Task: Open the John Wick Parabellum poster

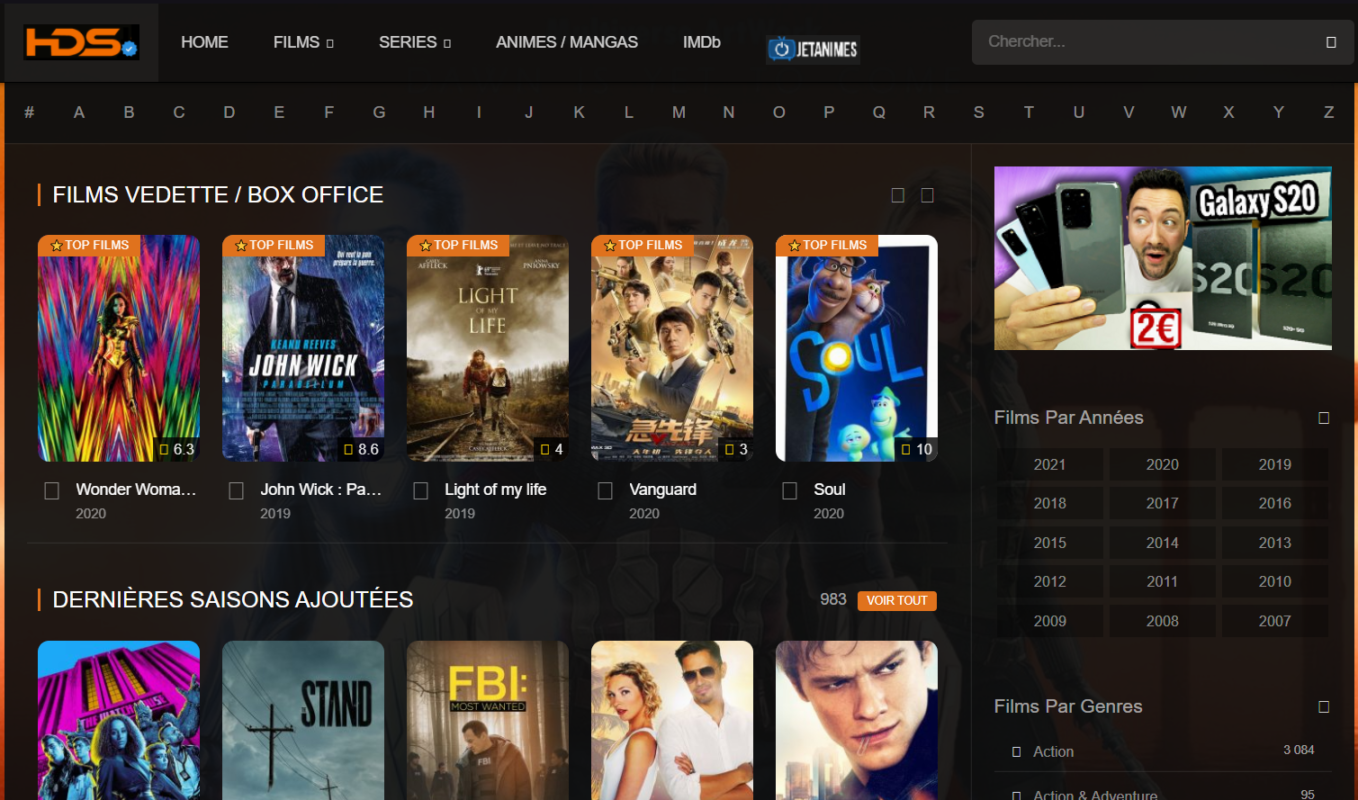Action: (x=303, y=348)
